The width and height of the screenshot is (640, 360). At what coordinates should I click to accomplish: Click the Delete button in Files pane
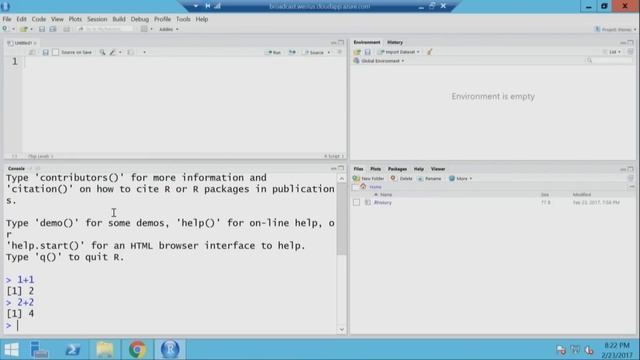pyautogui.click(x=402, y=179)
